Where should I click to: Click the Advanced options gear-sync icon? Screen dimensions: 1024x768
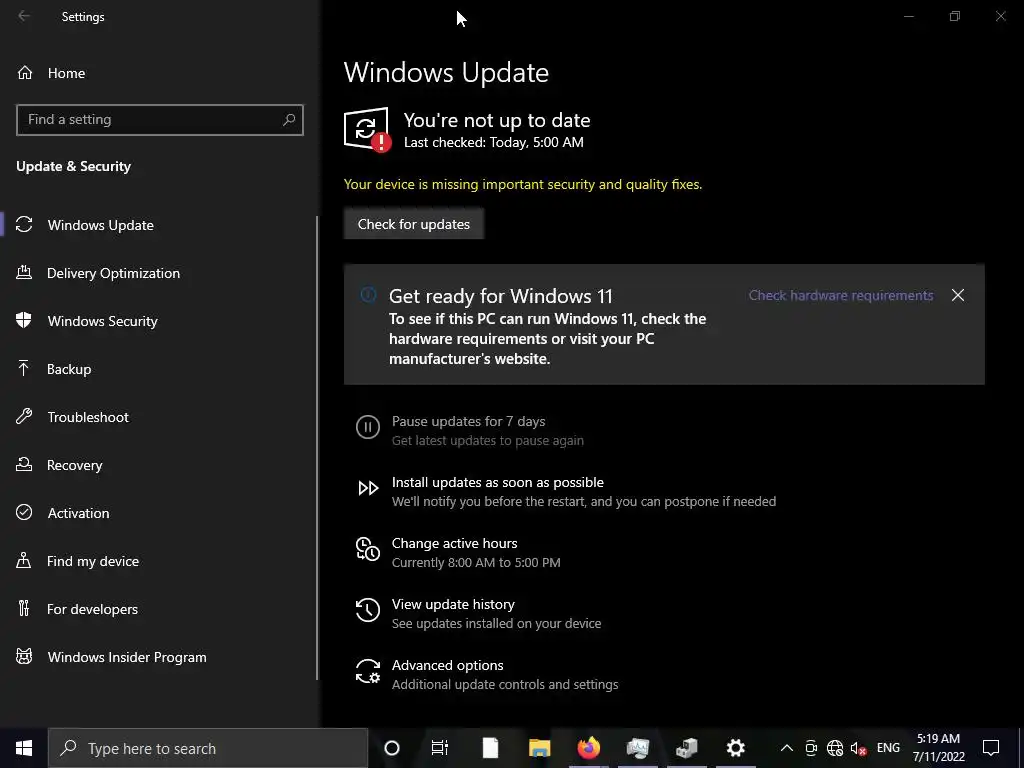(x=368, y=671)
